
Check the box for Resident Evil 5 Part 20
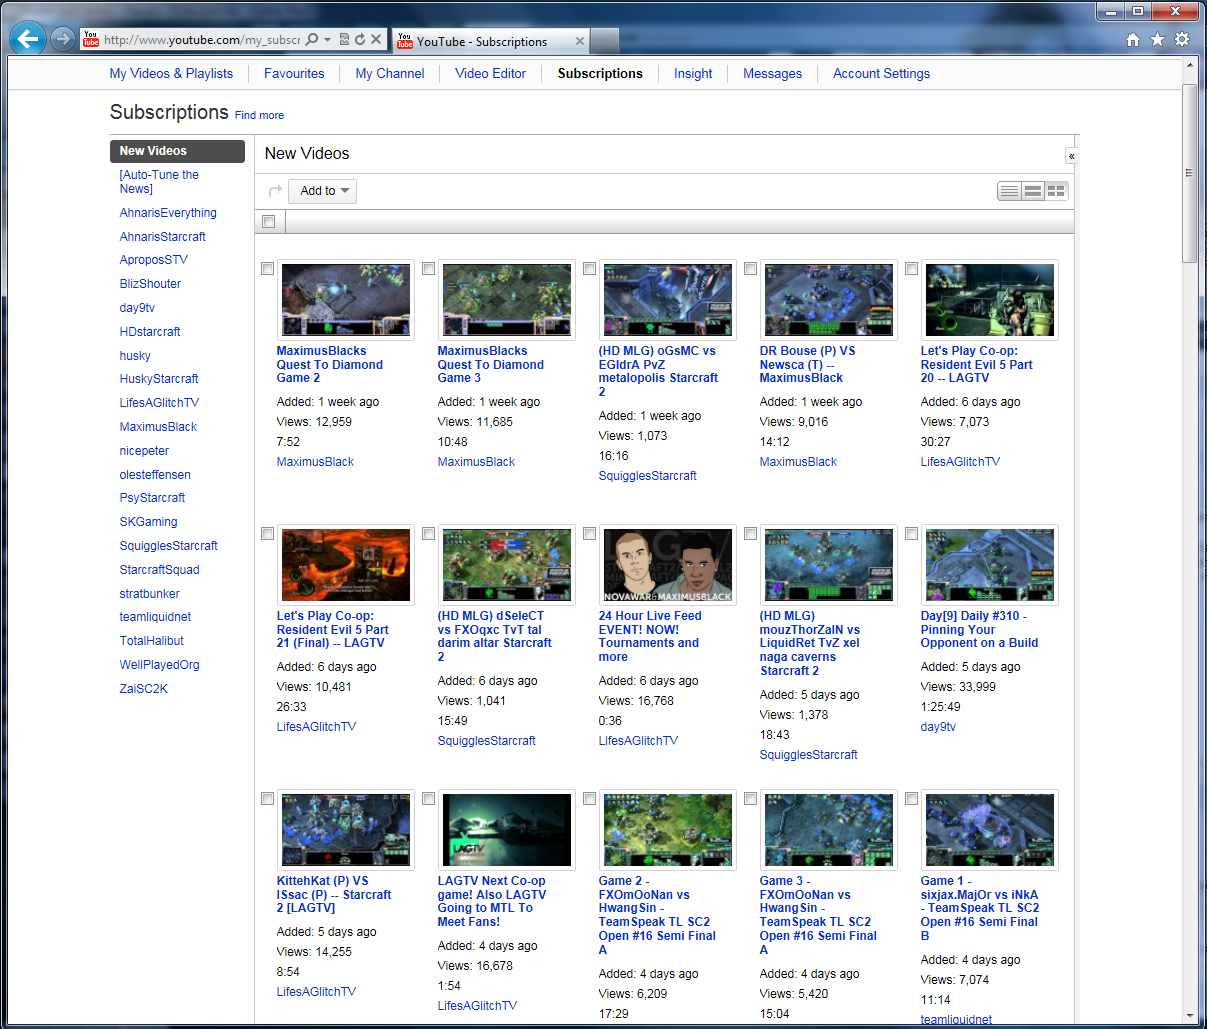click(x=911, y=269)
